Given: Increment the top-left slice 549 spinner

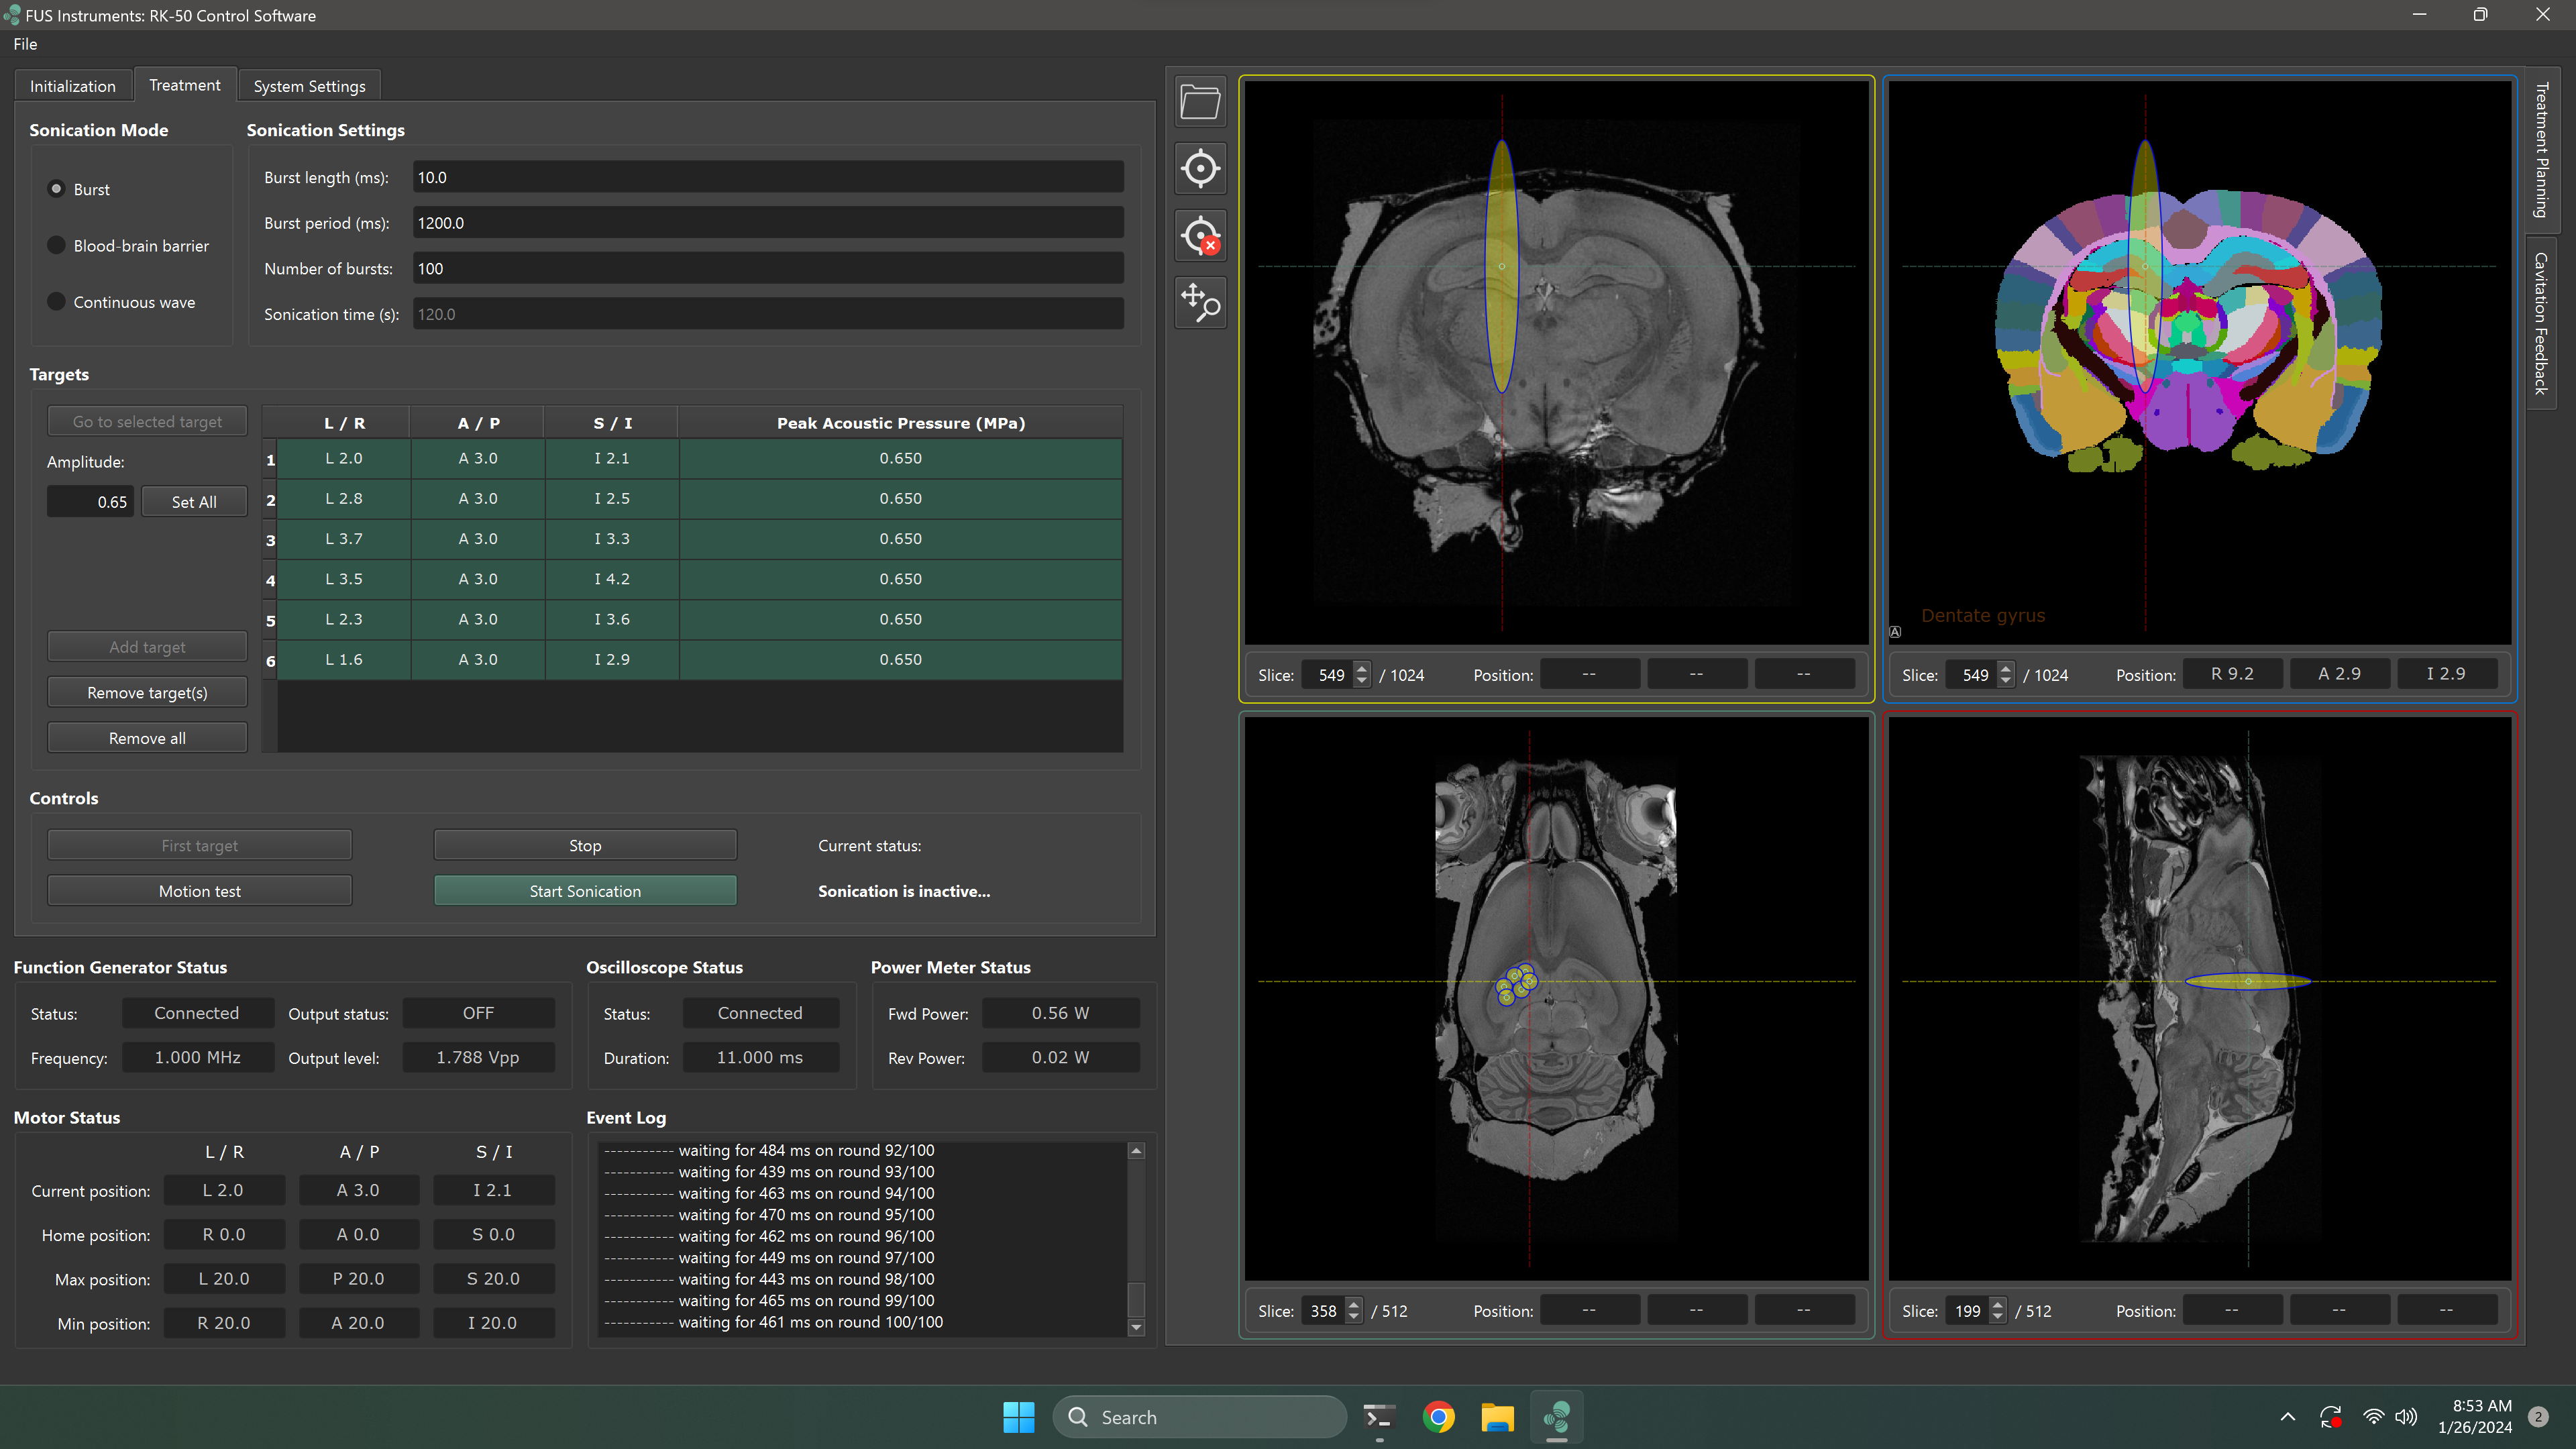Looking at the screenshot, I should point(1361,668).
